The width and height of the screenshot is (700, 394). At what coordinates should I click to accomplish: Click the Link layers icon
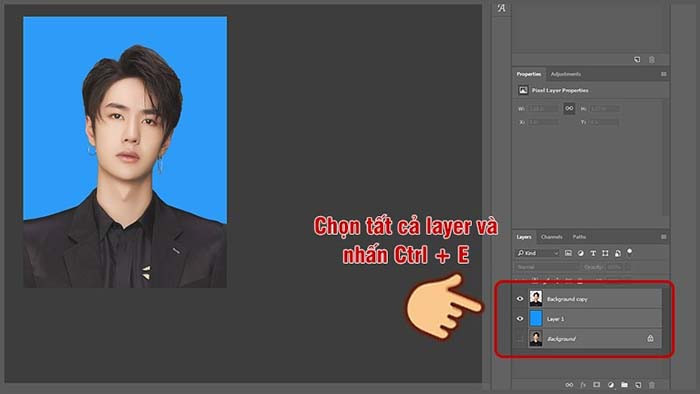[x=569, y=385]
